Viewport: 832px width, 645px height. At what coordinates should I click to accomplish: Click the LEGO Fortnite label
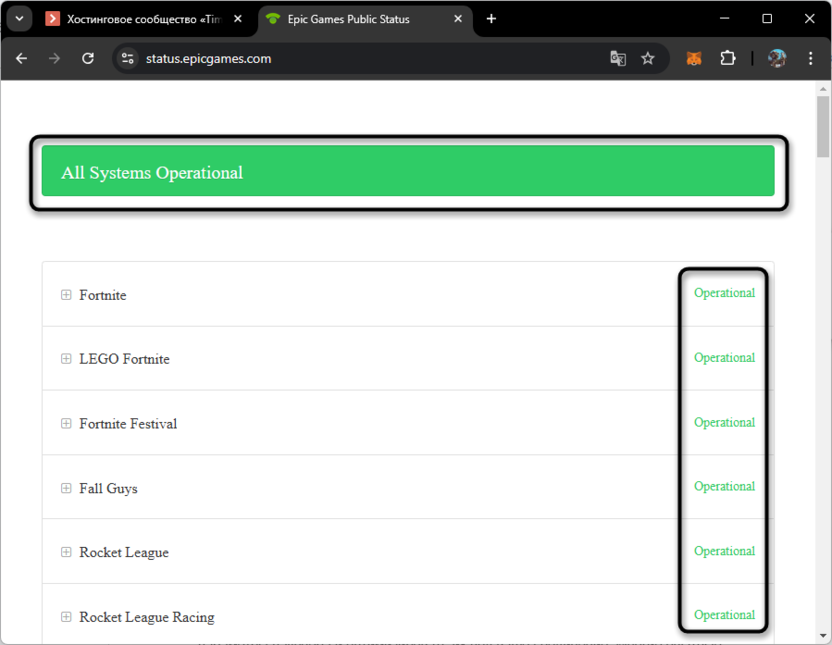[124, 359]
